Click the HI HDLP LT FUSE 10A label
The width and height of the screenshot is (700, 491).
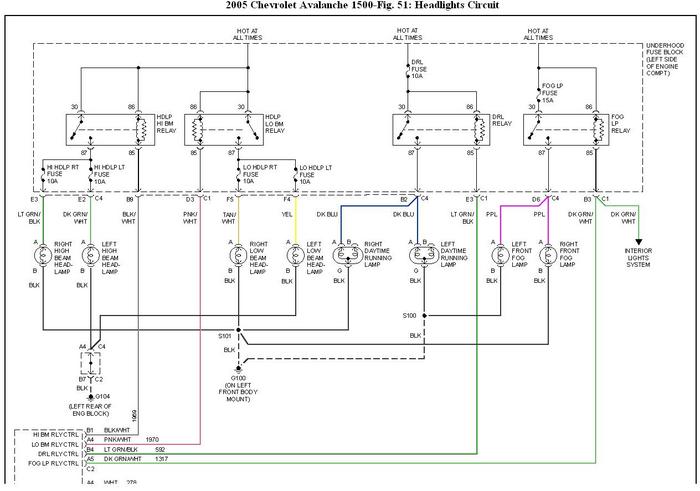109,174
